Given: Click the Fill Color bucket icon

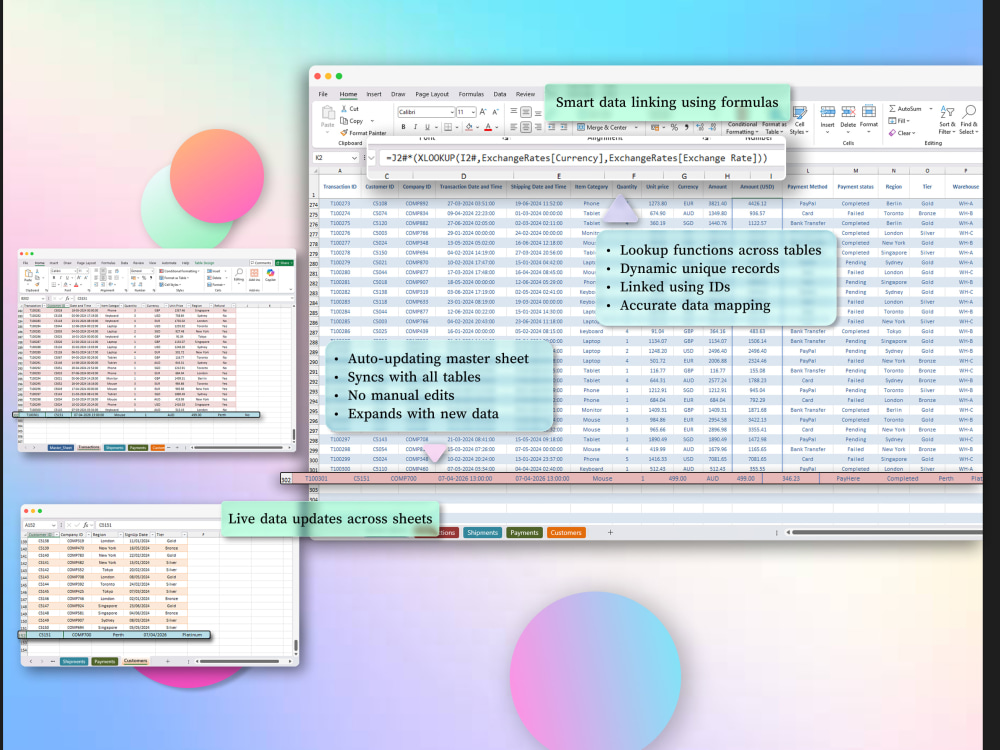Looking at the screenshot, I should pos(469,127).
